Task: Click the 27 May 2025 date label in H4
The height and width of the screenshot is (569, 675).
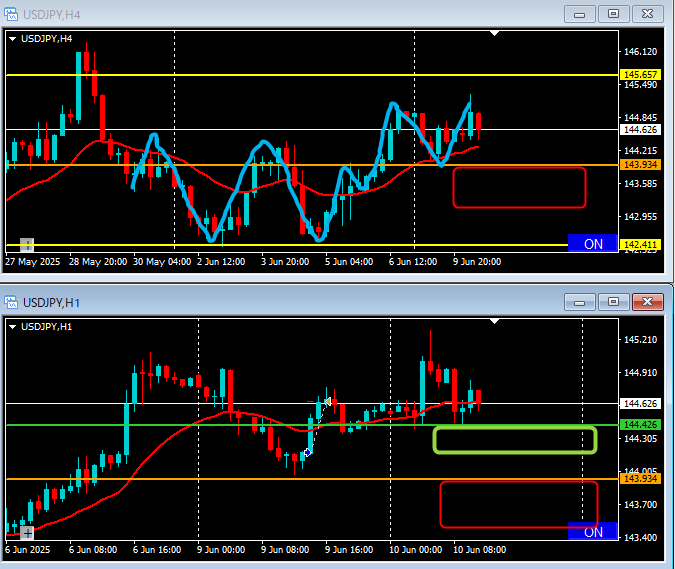Action: [x=33, y=262]
